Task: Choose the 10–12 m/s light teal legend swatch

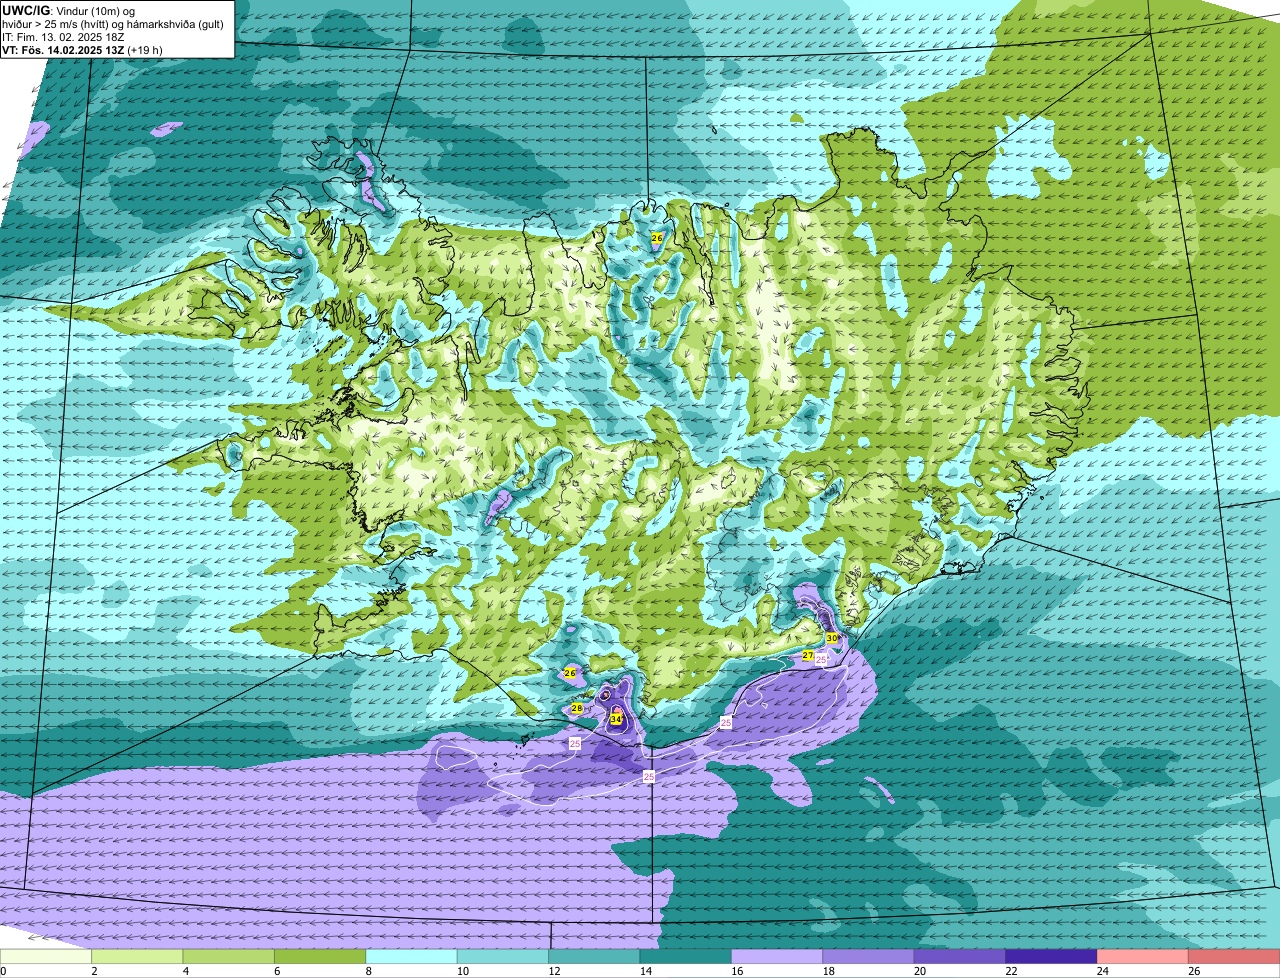Action: tap(503, 956)
